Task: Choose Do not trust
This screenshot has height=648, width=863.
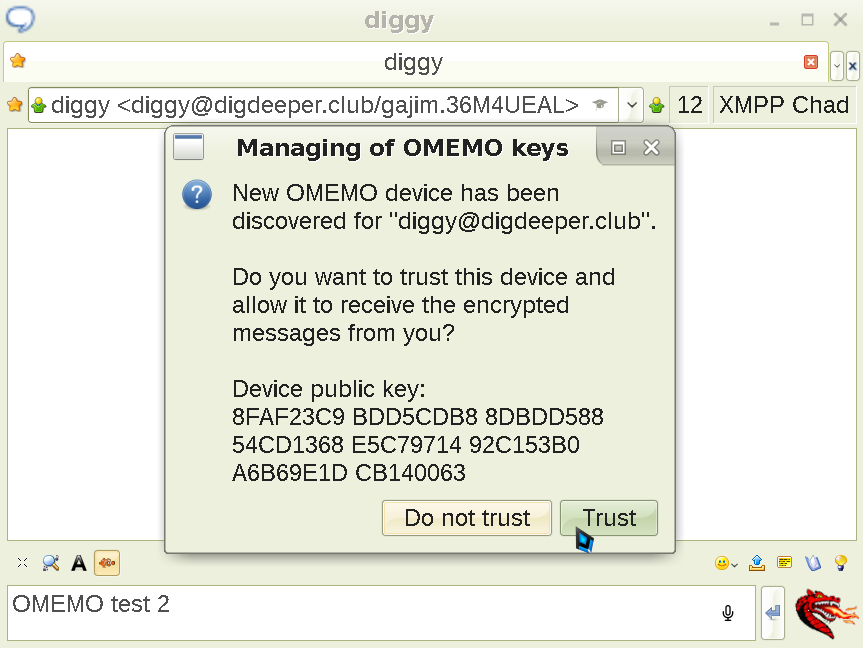Action: pyautogui.click(x=466, y=518)
